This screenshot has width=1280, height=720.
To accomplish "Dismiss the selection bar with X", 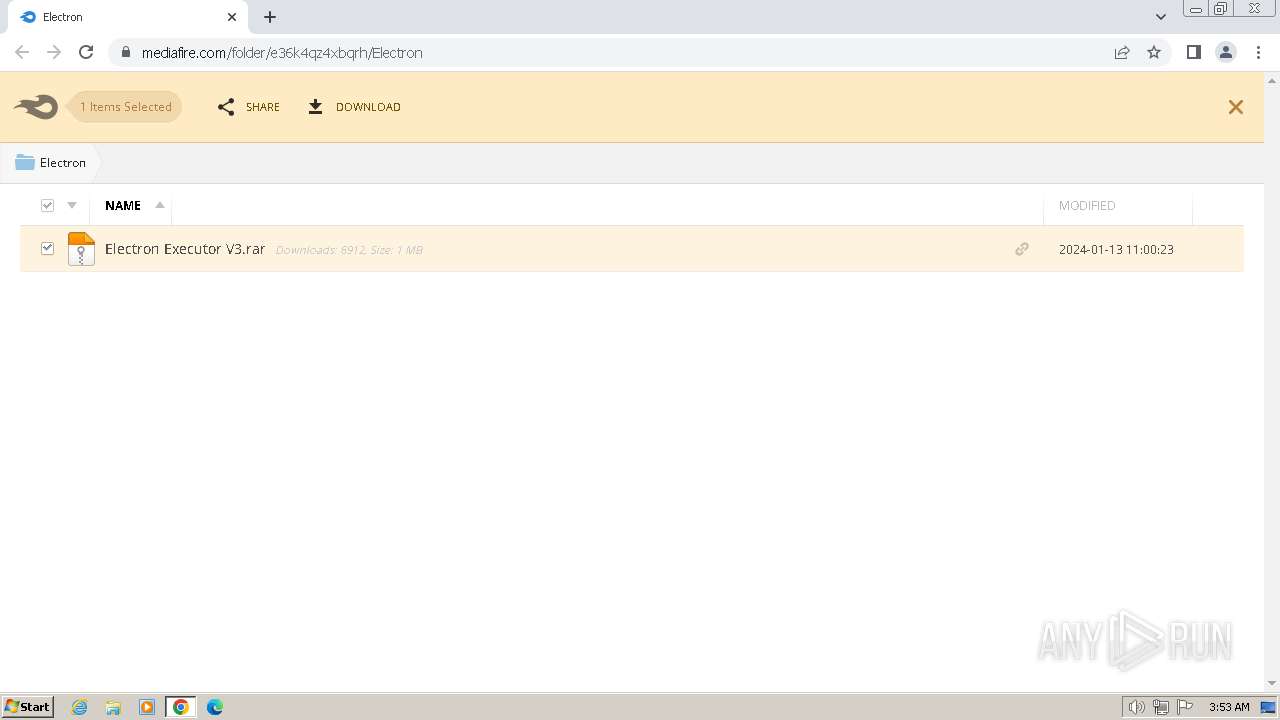I will click(1236, 107).
